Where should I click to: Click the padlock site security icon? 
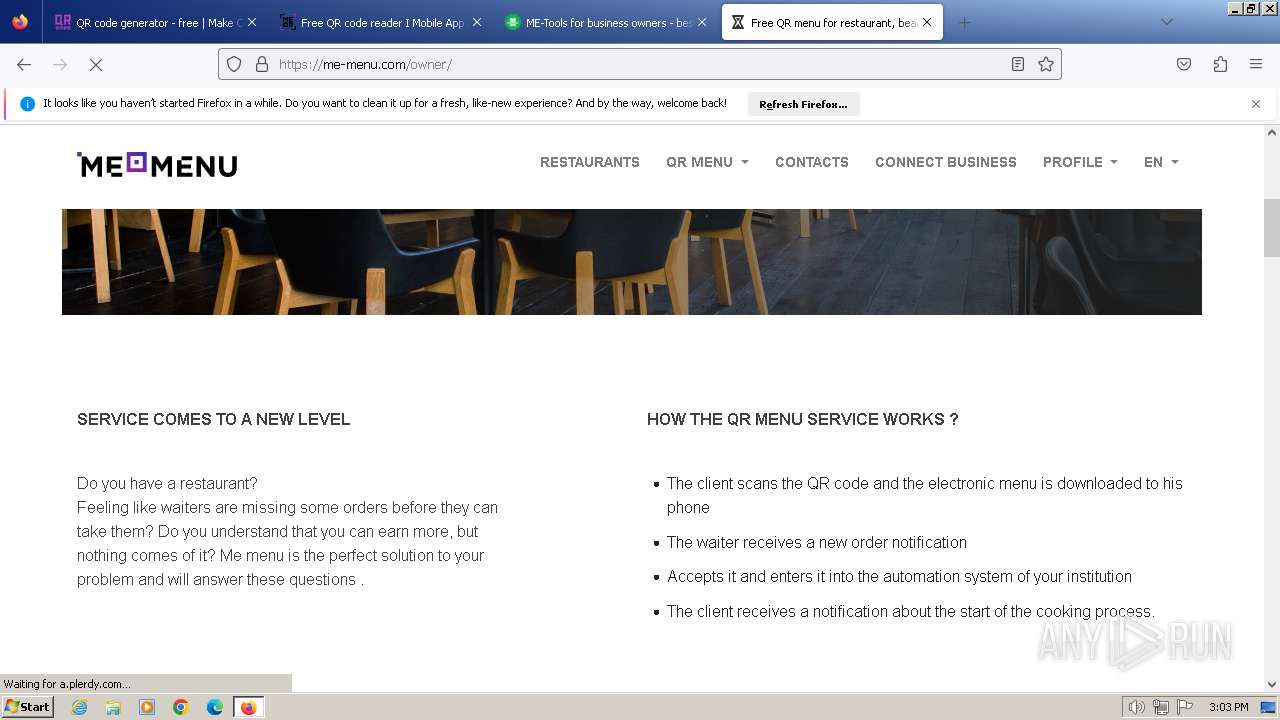pos(262,64)
